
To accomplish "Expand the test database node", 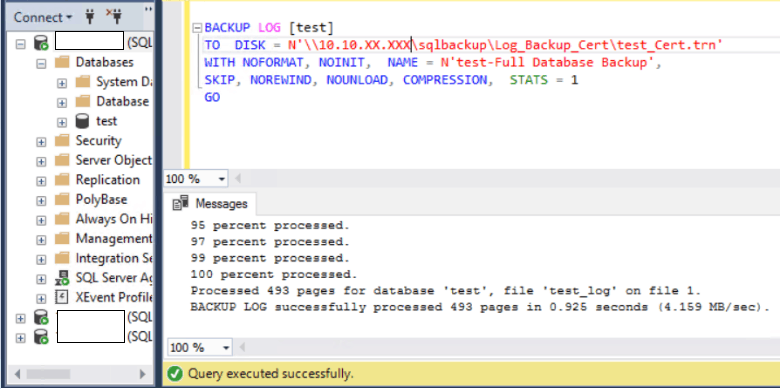I will [x=62, y=122].
